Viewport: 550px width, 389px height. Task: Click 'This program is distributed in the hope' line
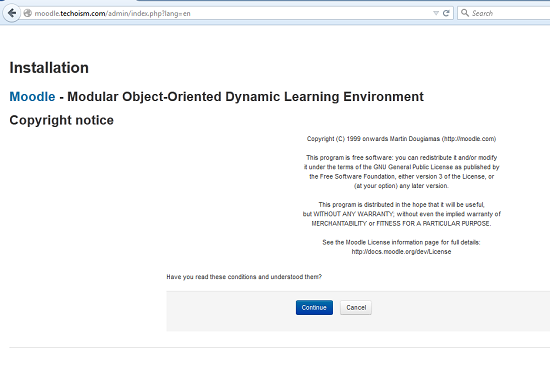point(401,204)
